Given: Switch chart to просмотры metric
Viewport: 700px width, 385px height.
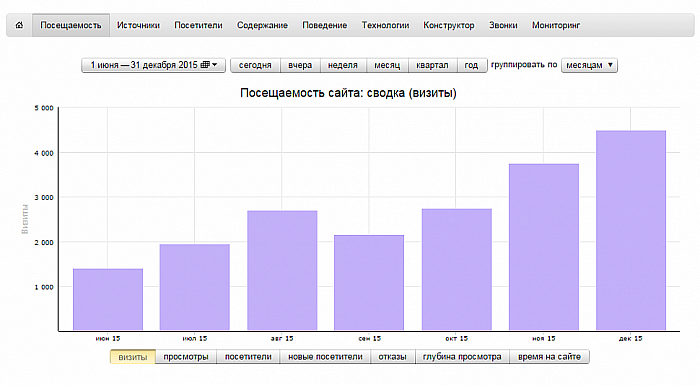Looking at the screenshot, I should tap(186, 357).
